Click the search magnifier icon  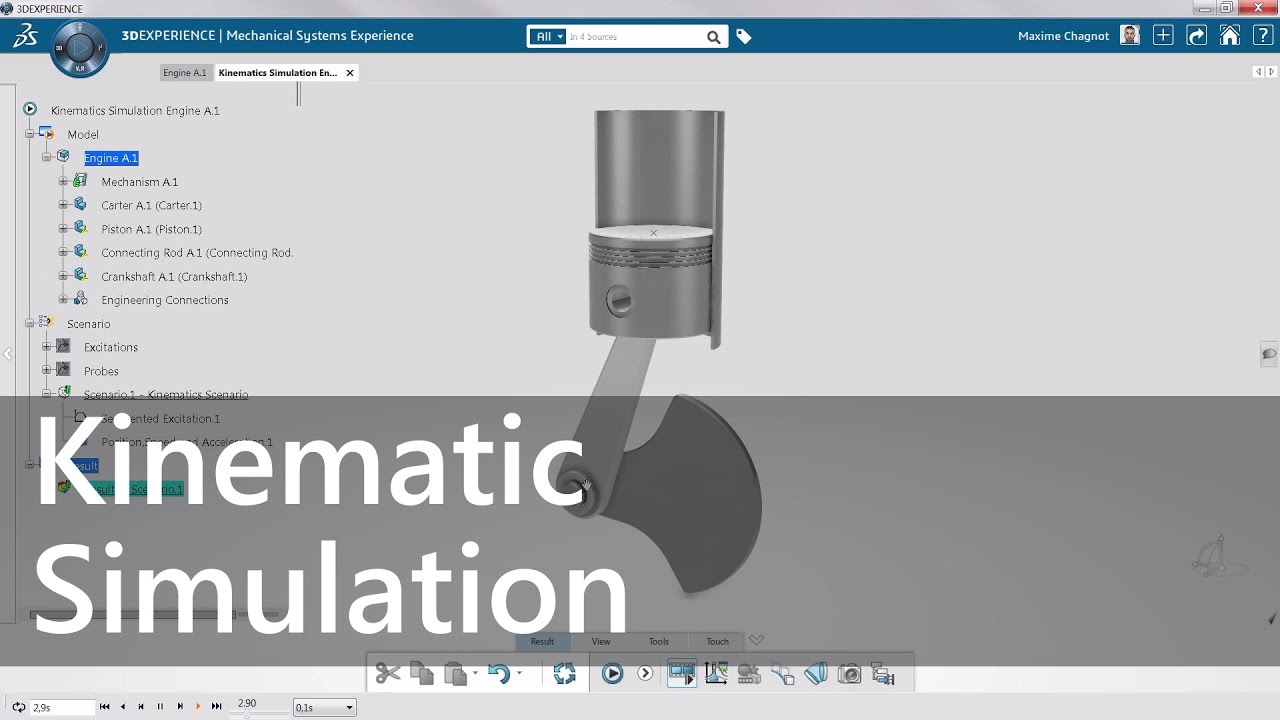coord(713,37)
